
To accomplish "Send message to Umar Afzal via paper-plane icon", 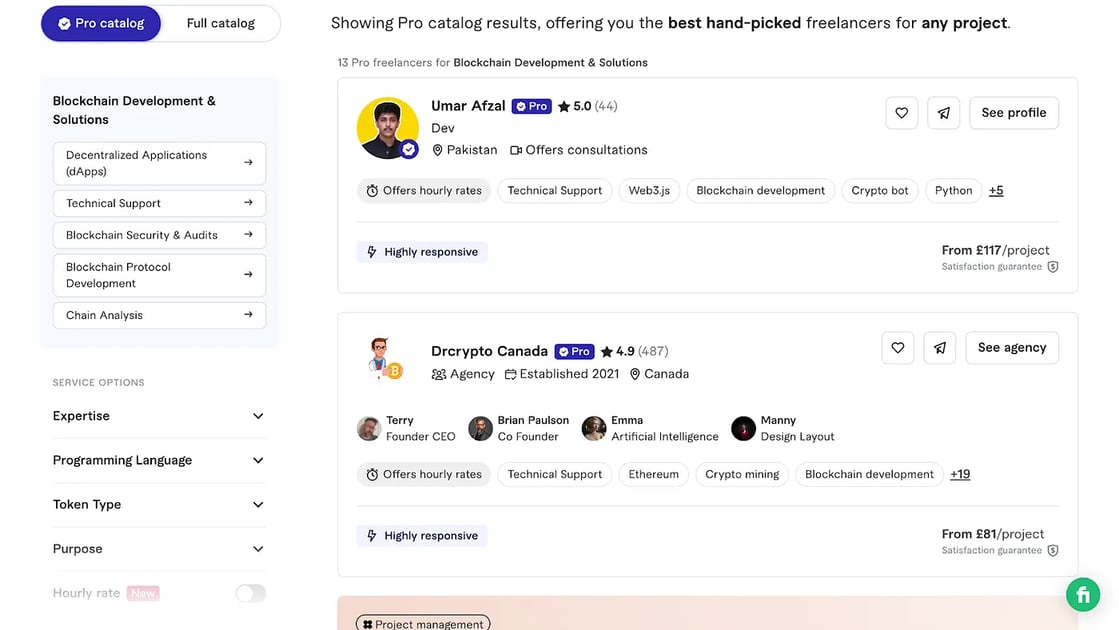I will pos(943,113).
